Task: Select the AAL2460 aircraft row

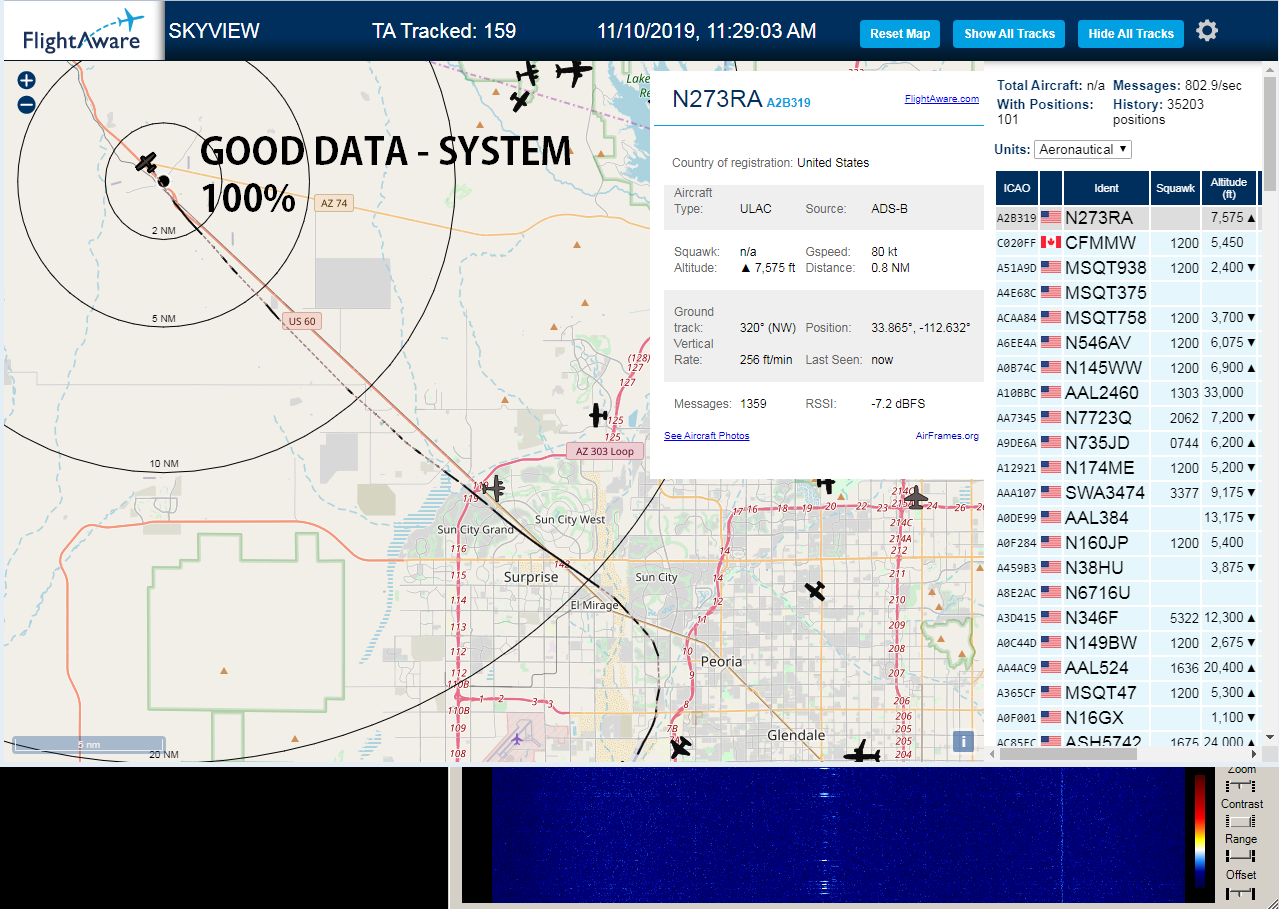Action: (x=1127, y=393)
